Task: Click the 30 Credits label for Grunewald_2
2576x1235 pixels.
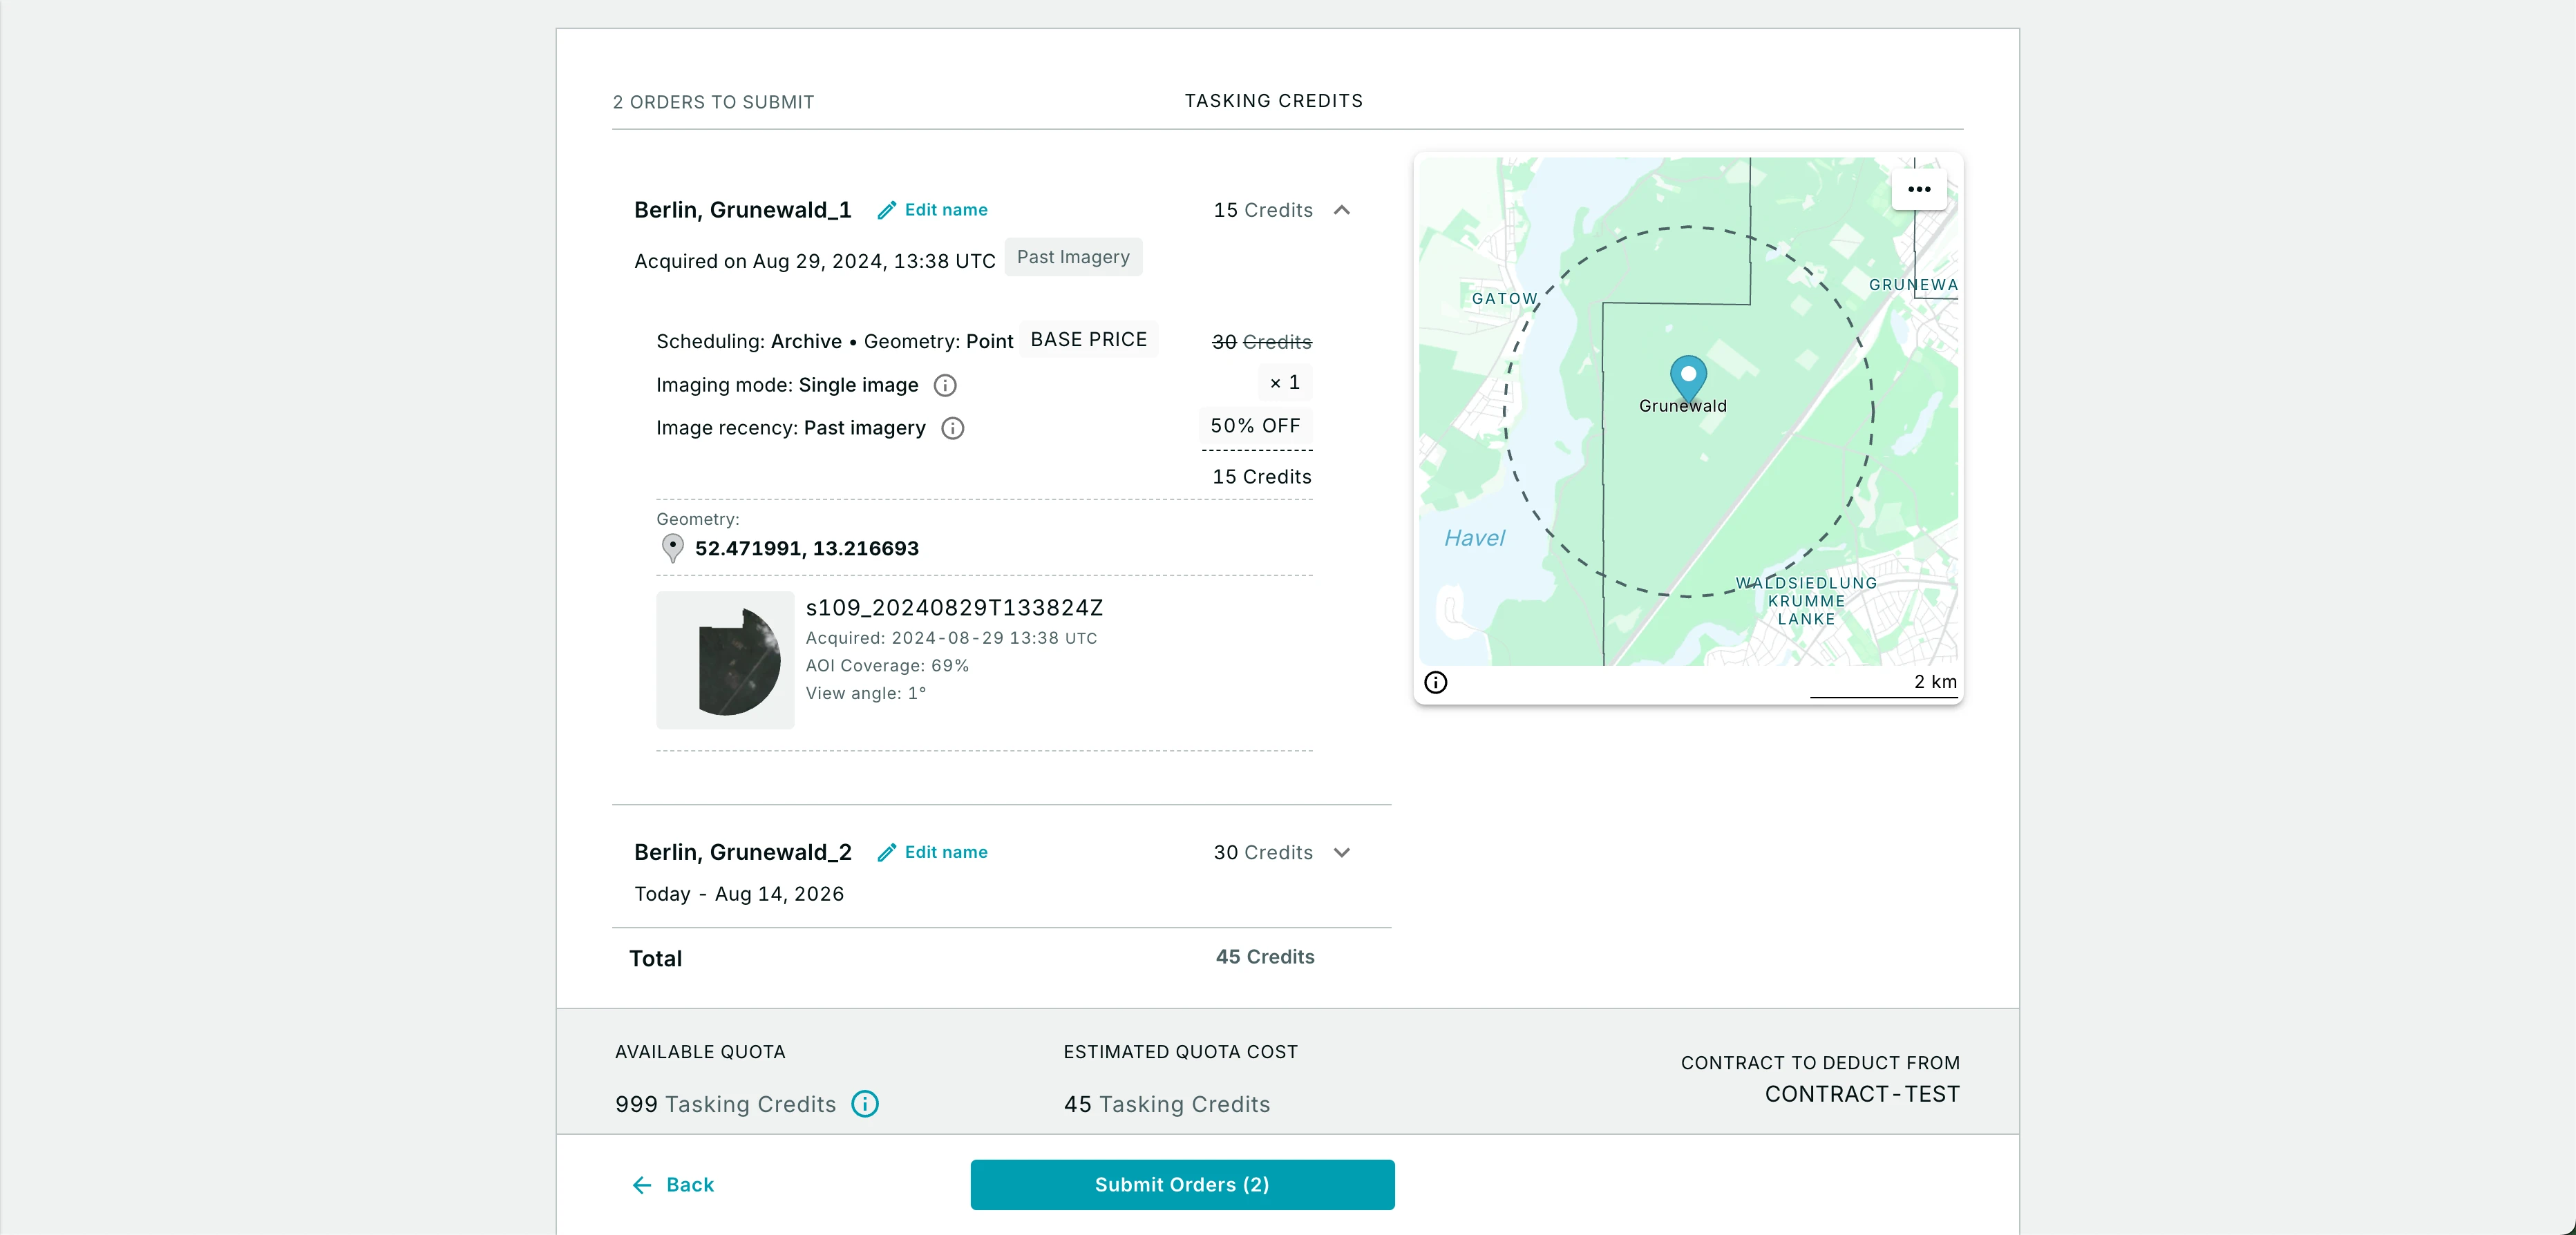Action: click(1262, 853)
